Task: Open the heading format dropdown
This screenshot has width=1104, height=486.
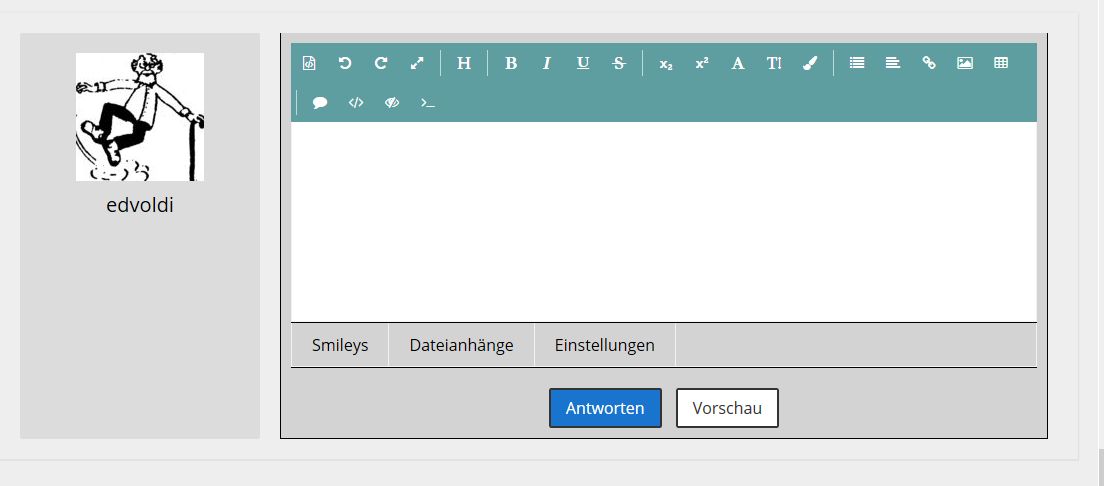Action: click(x=464, y=63)
